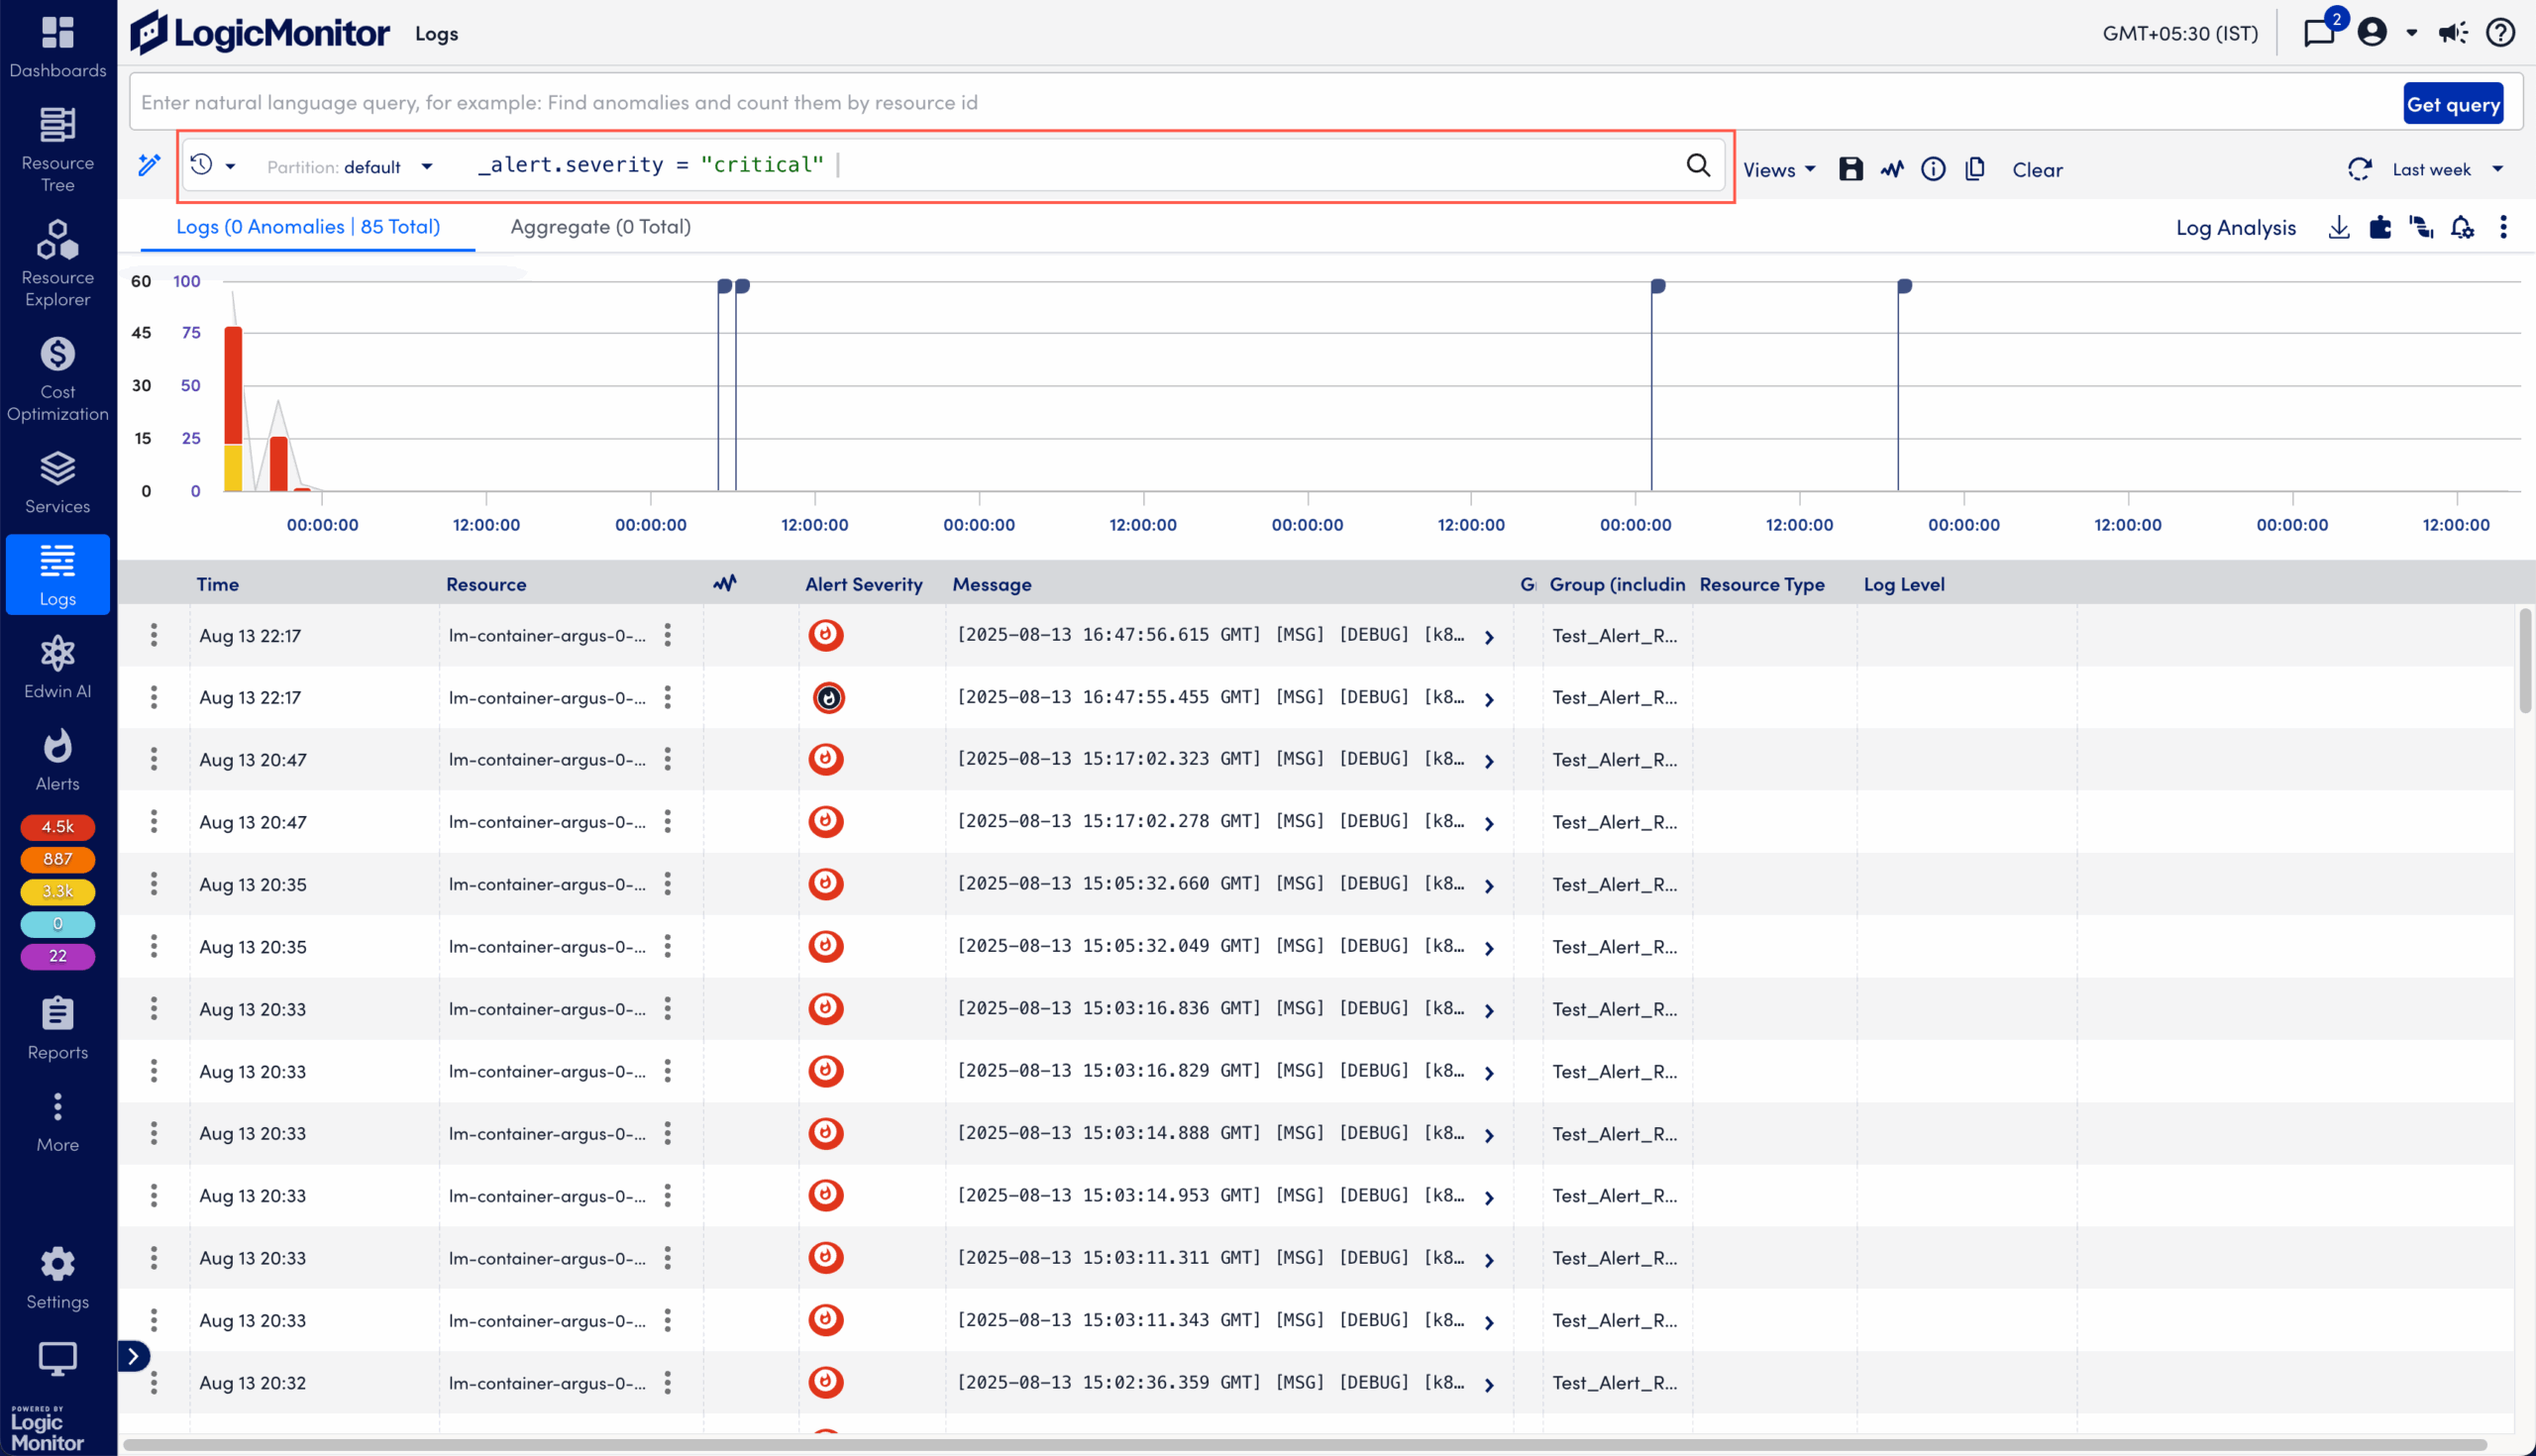Copy the query with the copy icon

pos(1974,169)
